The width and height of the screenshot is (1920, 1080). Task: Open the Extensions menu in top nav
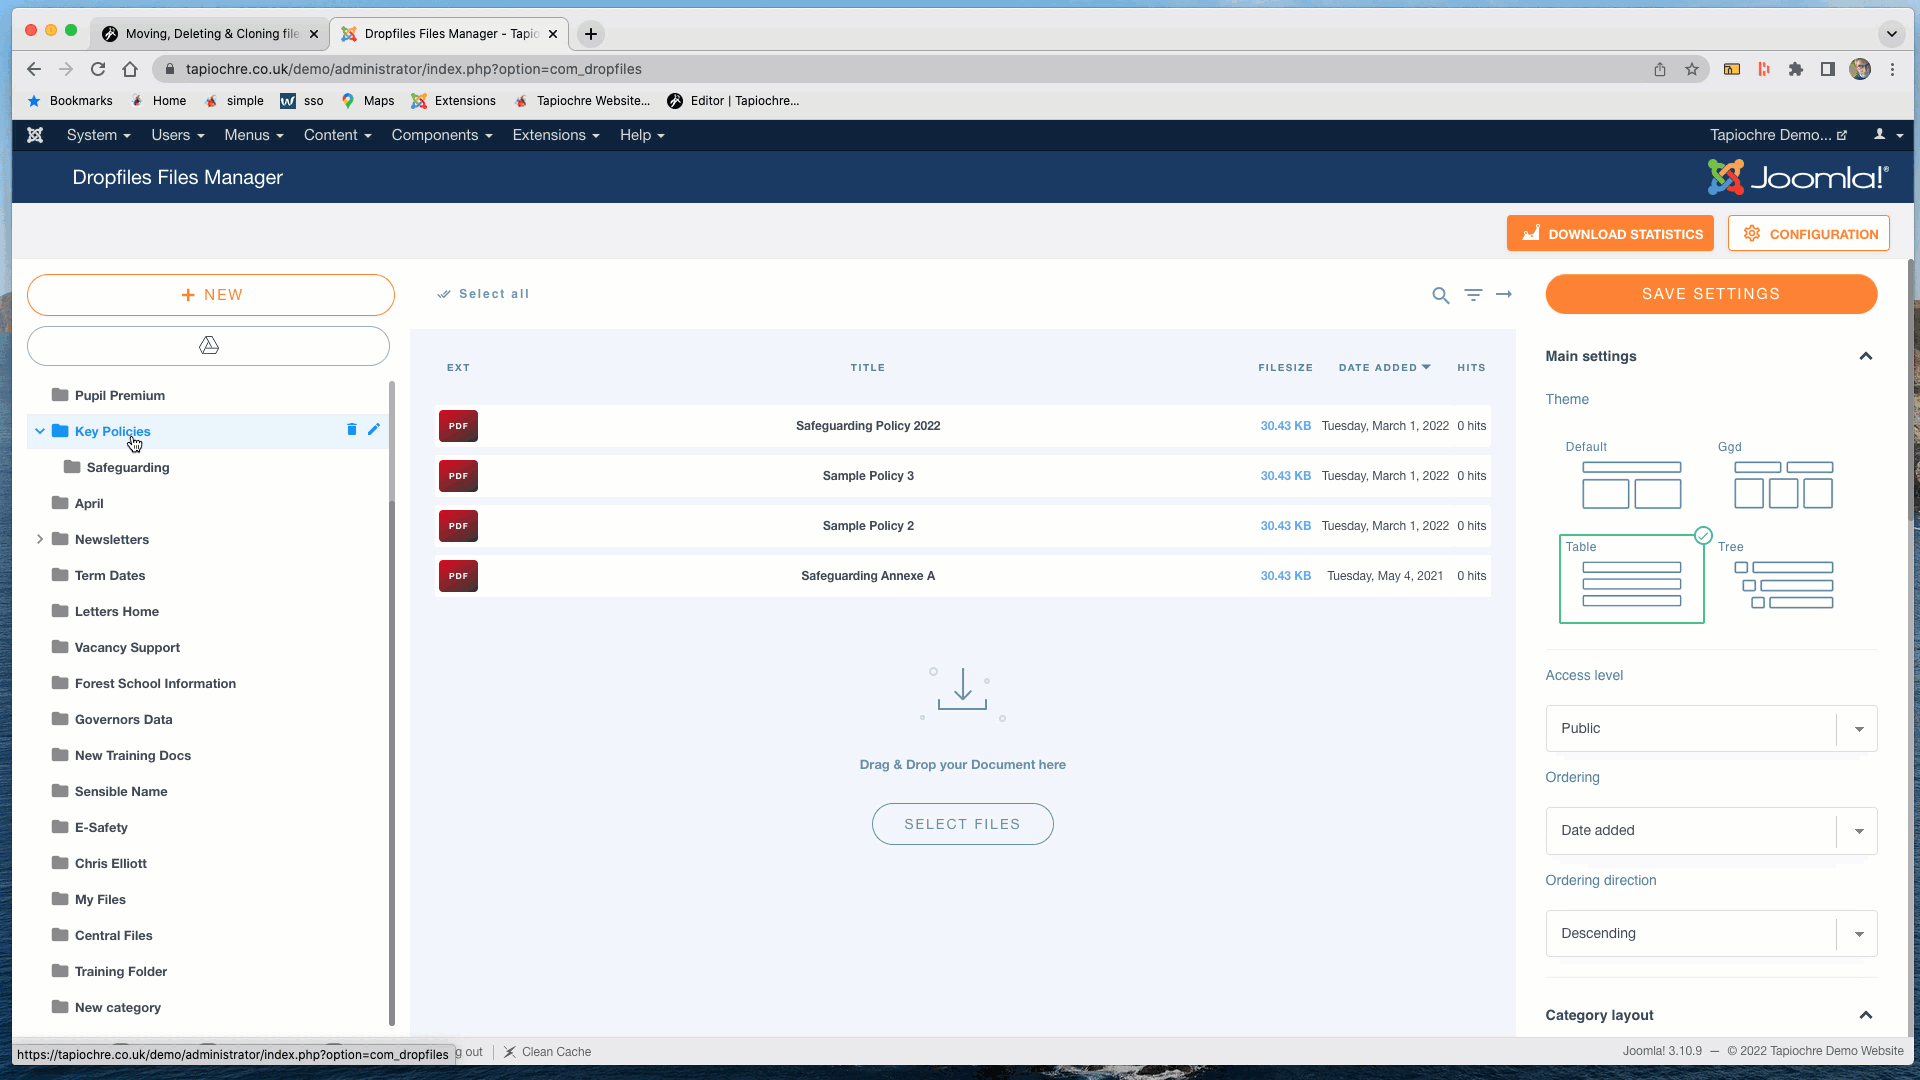[x=549, y=135]
